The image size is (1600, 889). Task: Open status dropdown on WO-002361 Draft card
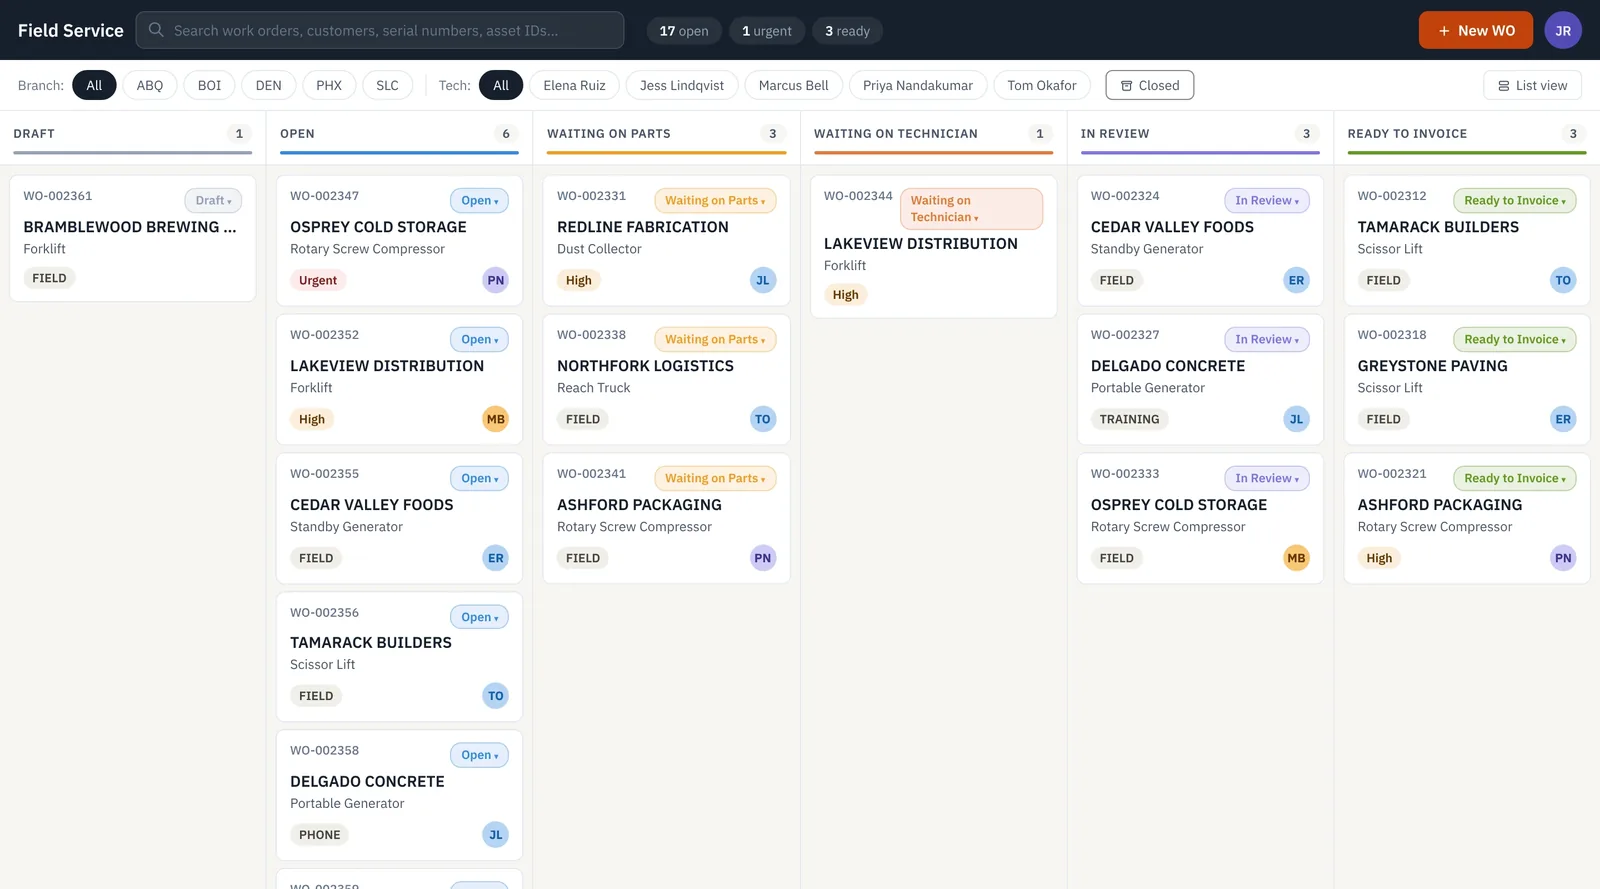point(213,201)
